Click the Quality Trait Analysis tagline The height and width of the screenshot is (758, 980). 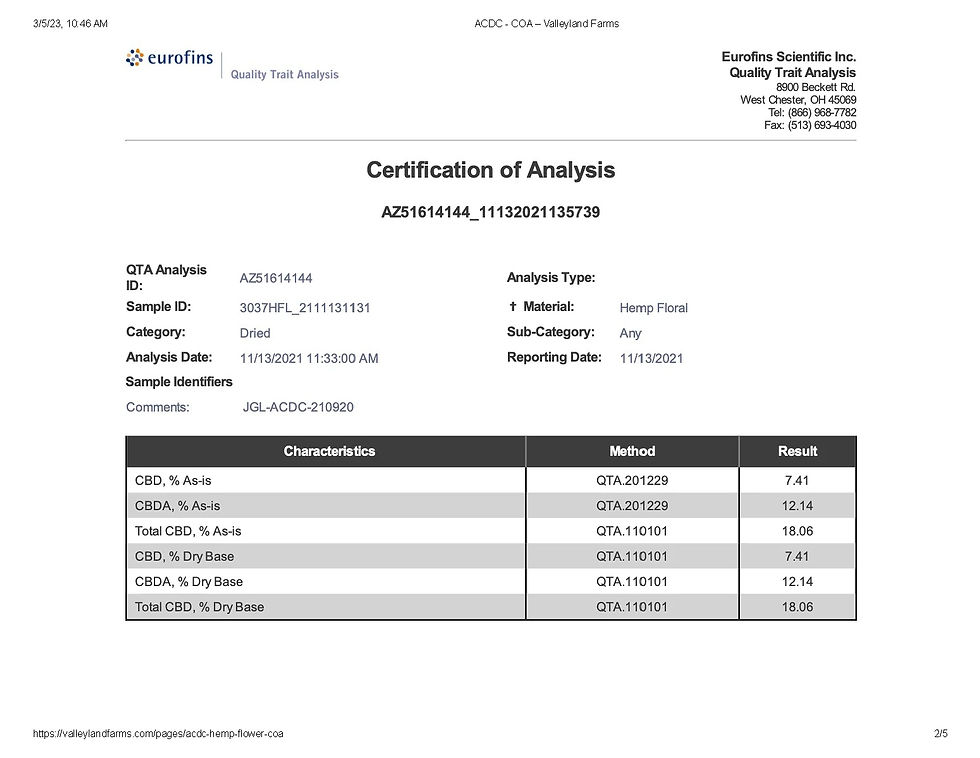(x=284, y=74)
